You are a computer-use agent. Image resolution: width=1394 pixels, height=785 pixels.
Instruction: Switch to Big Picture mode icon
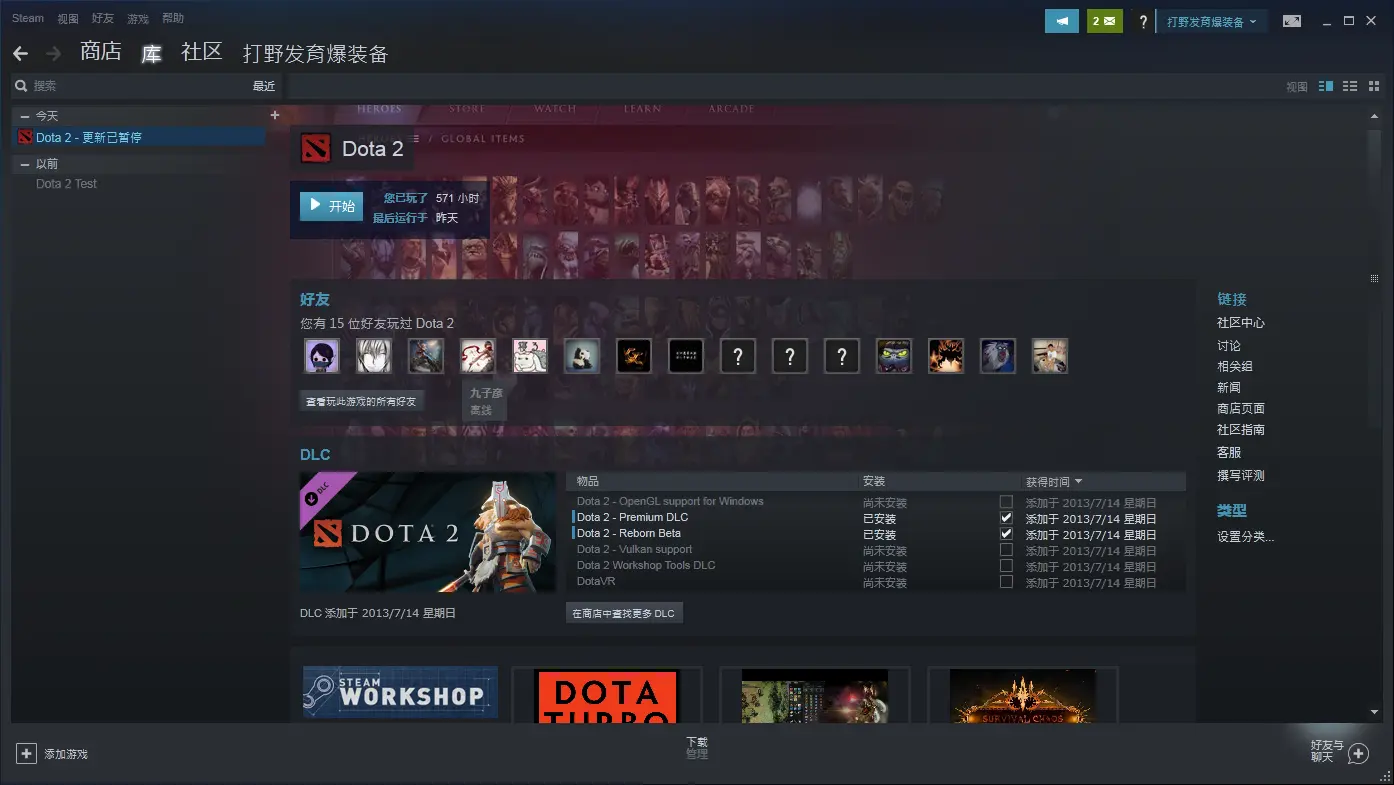[1292, 21]
